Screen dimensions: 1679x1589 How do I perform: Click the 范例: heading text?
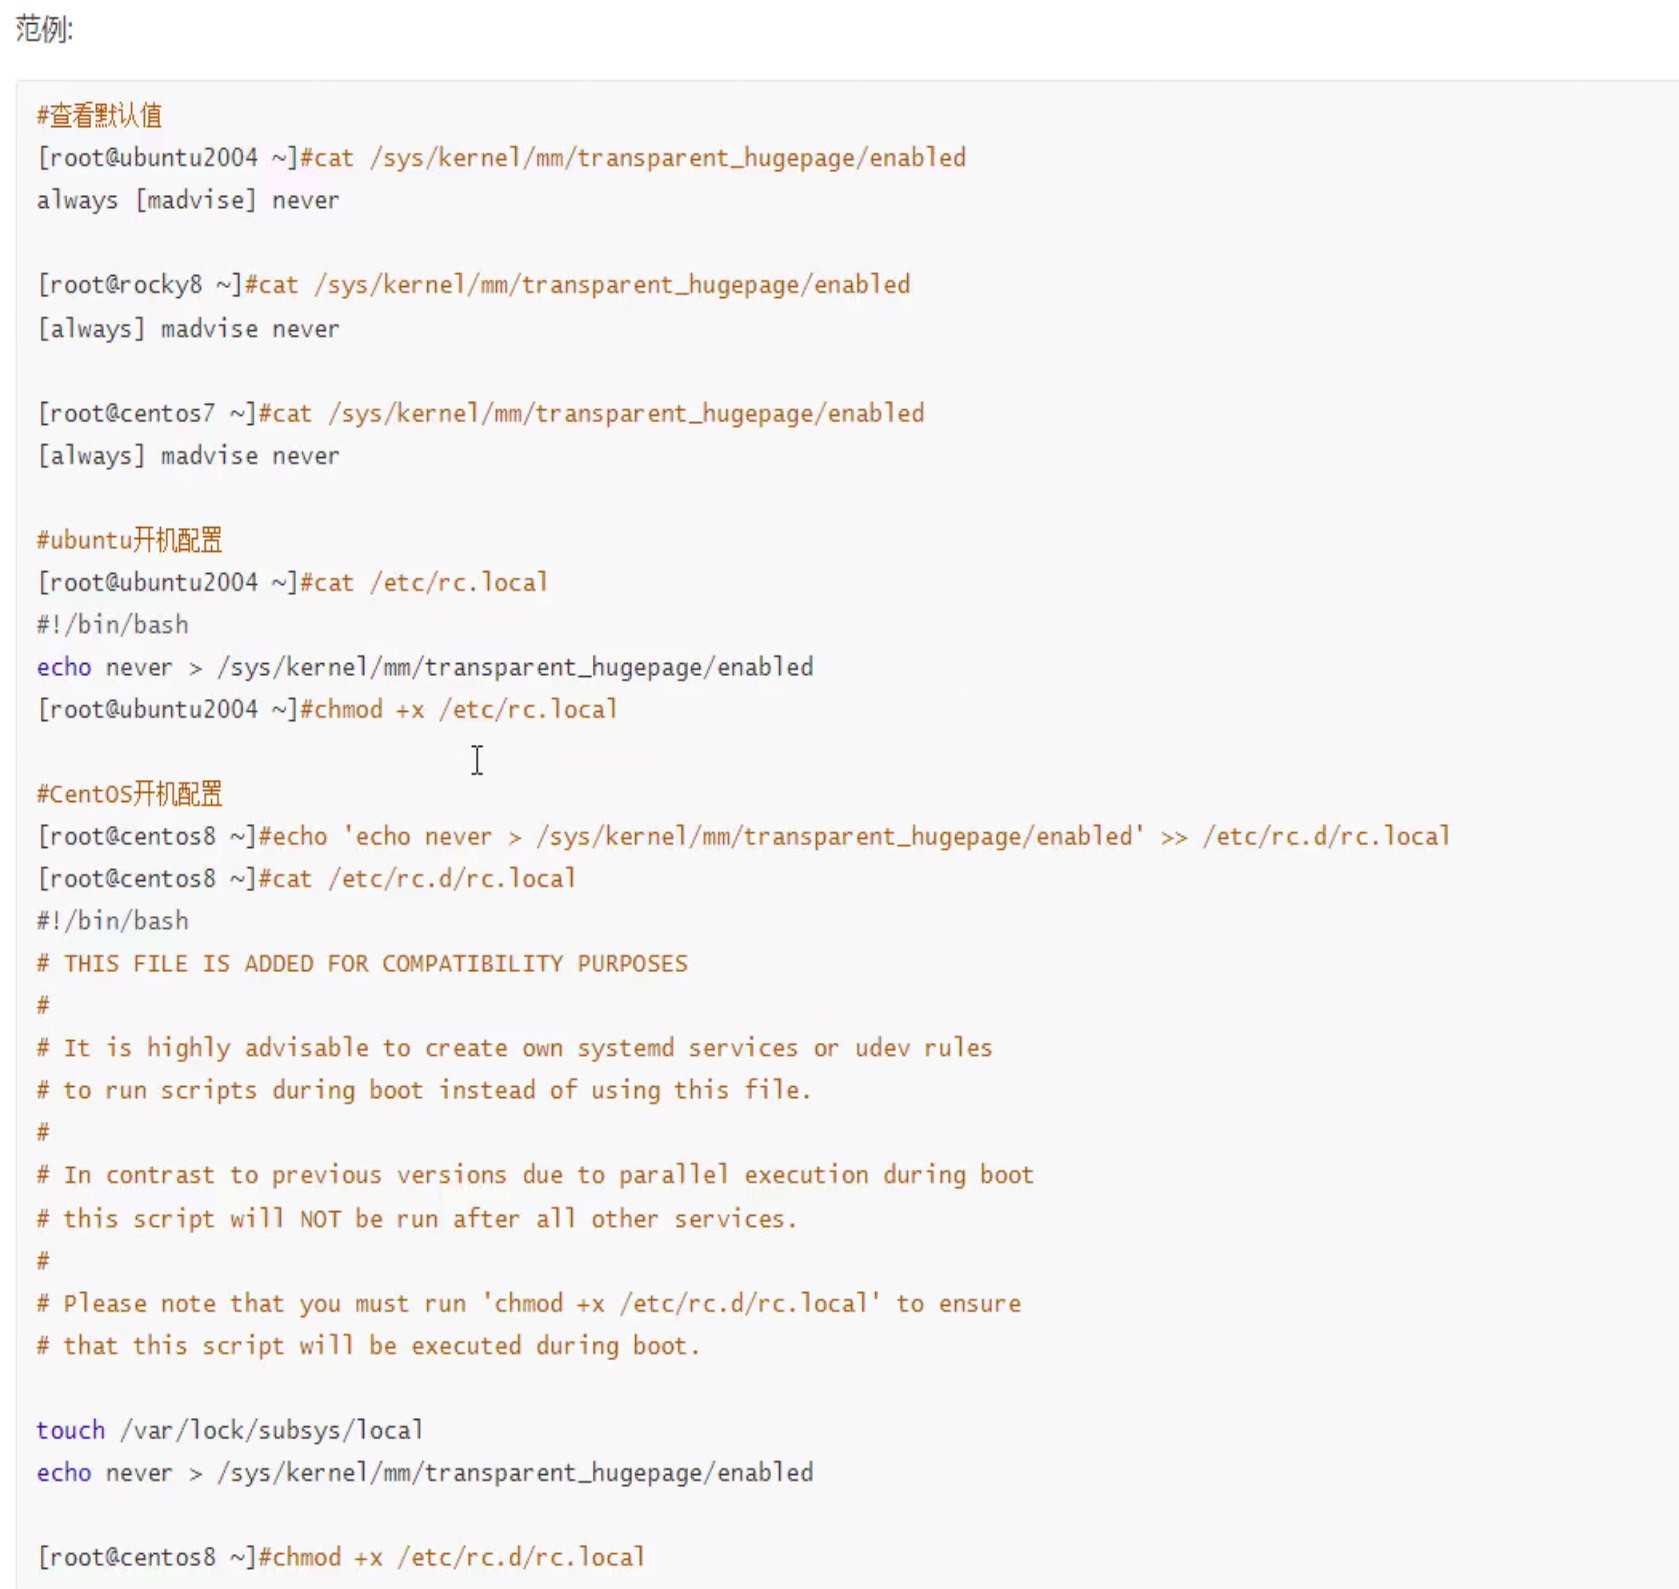tap(44, 29)
